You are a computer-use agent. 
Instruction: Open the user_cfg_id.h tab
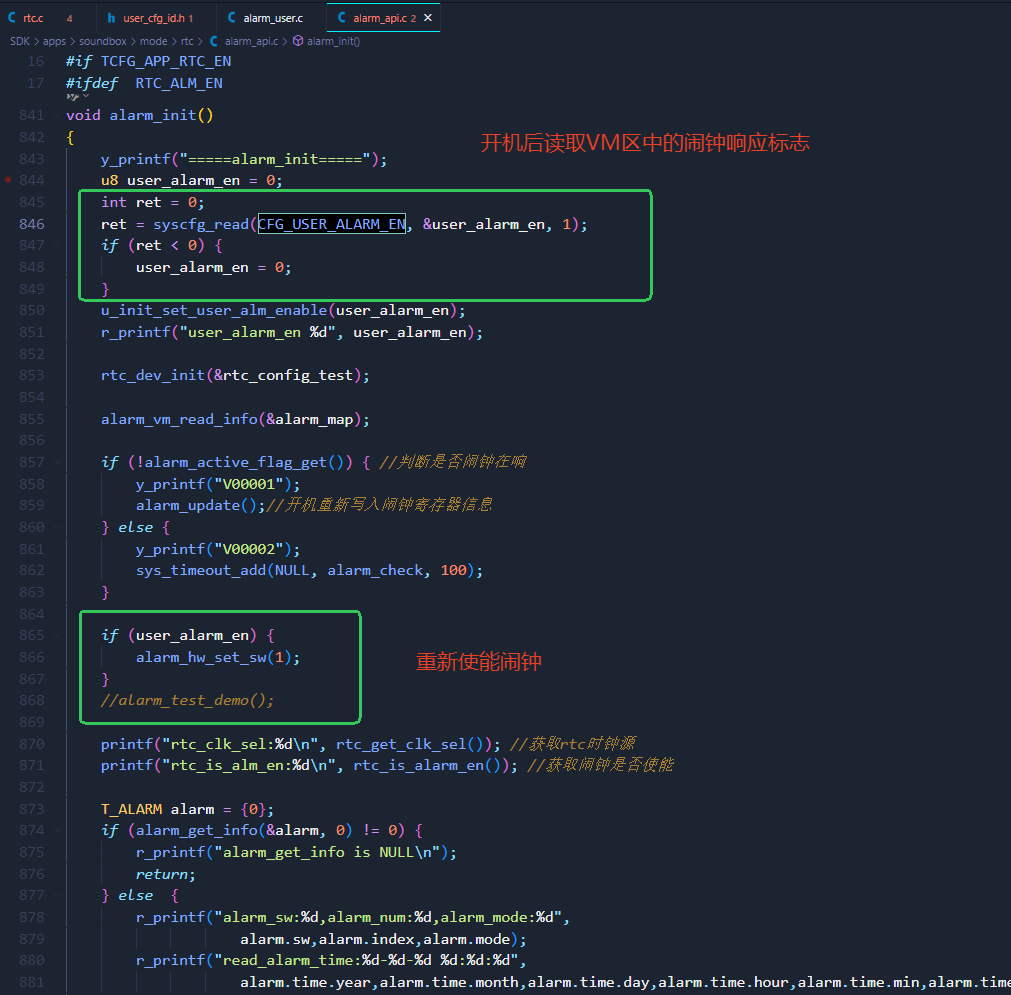click(x=156, y=18)
